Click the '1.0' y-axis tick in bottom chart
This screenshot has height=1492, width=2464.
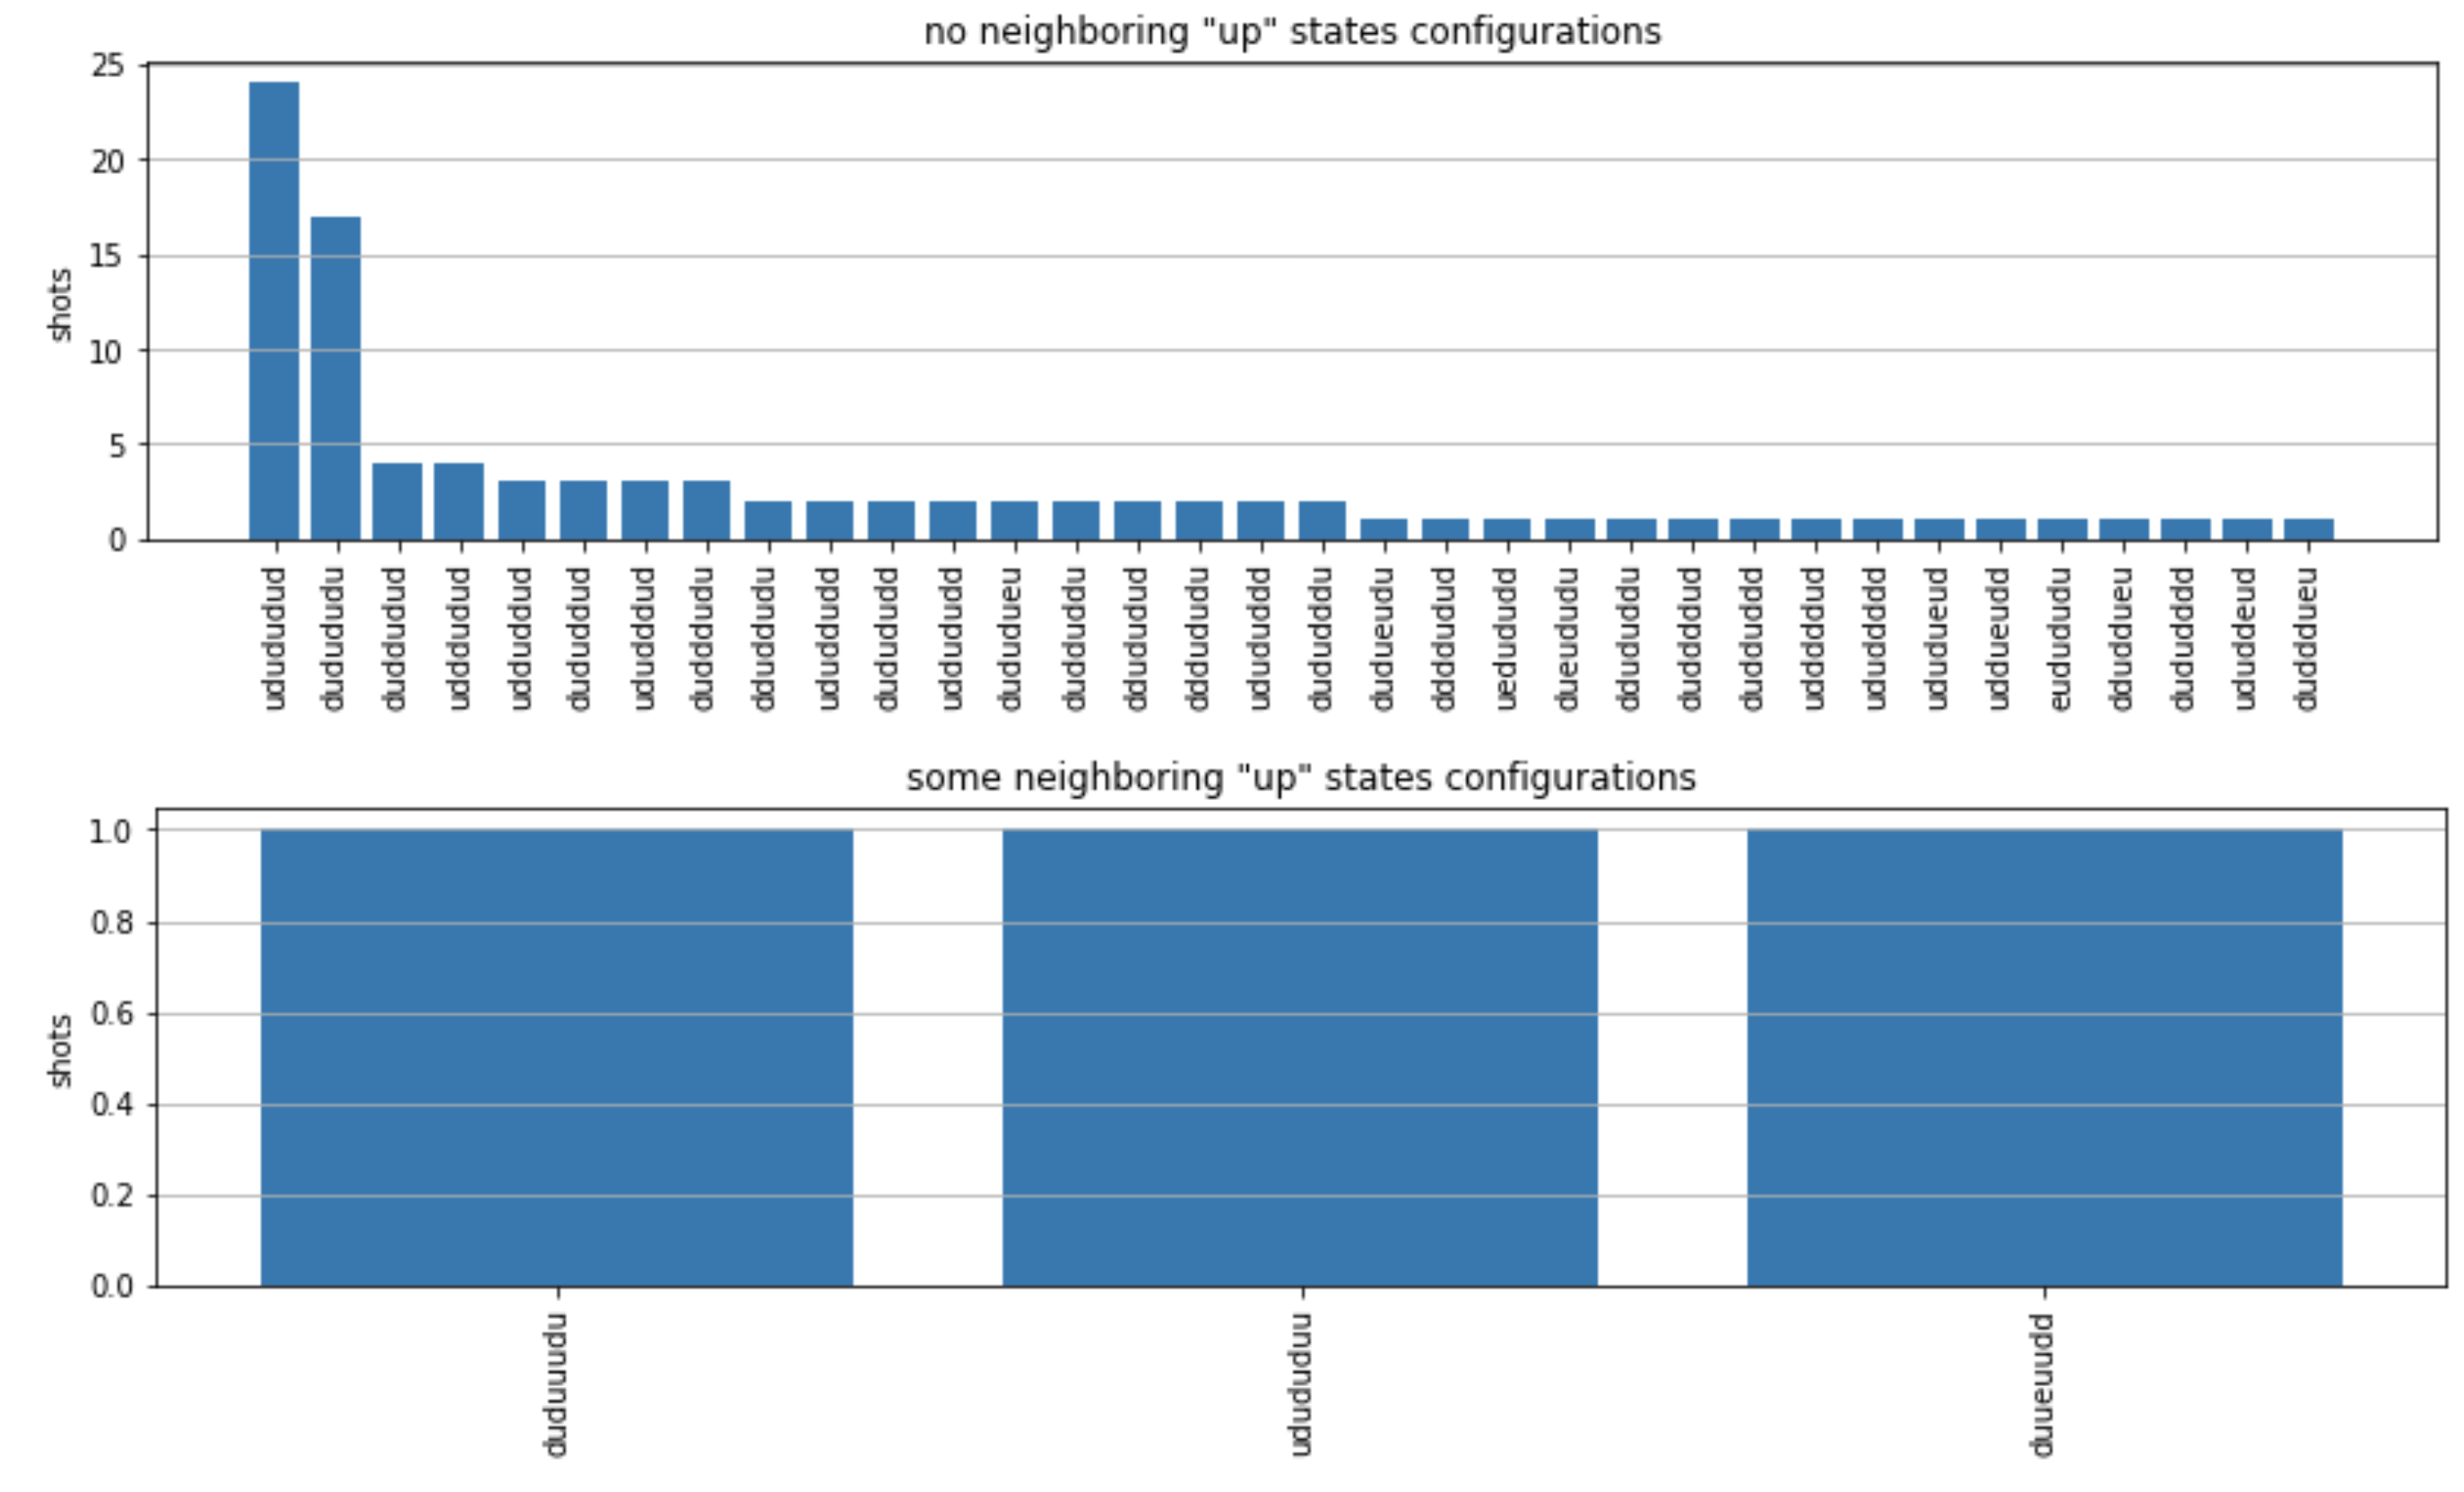111,831
